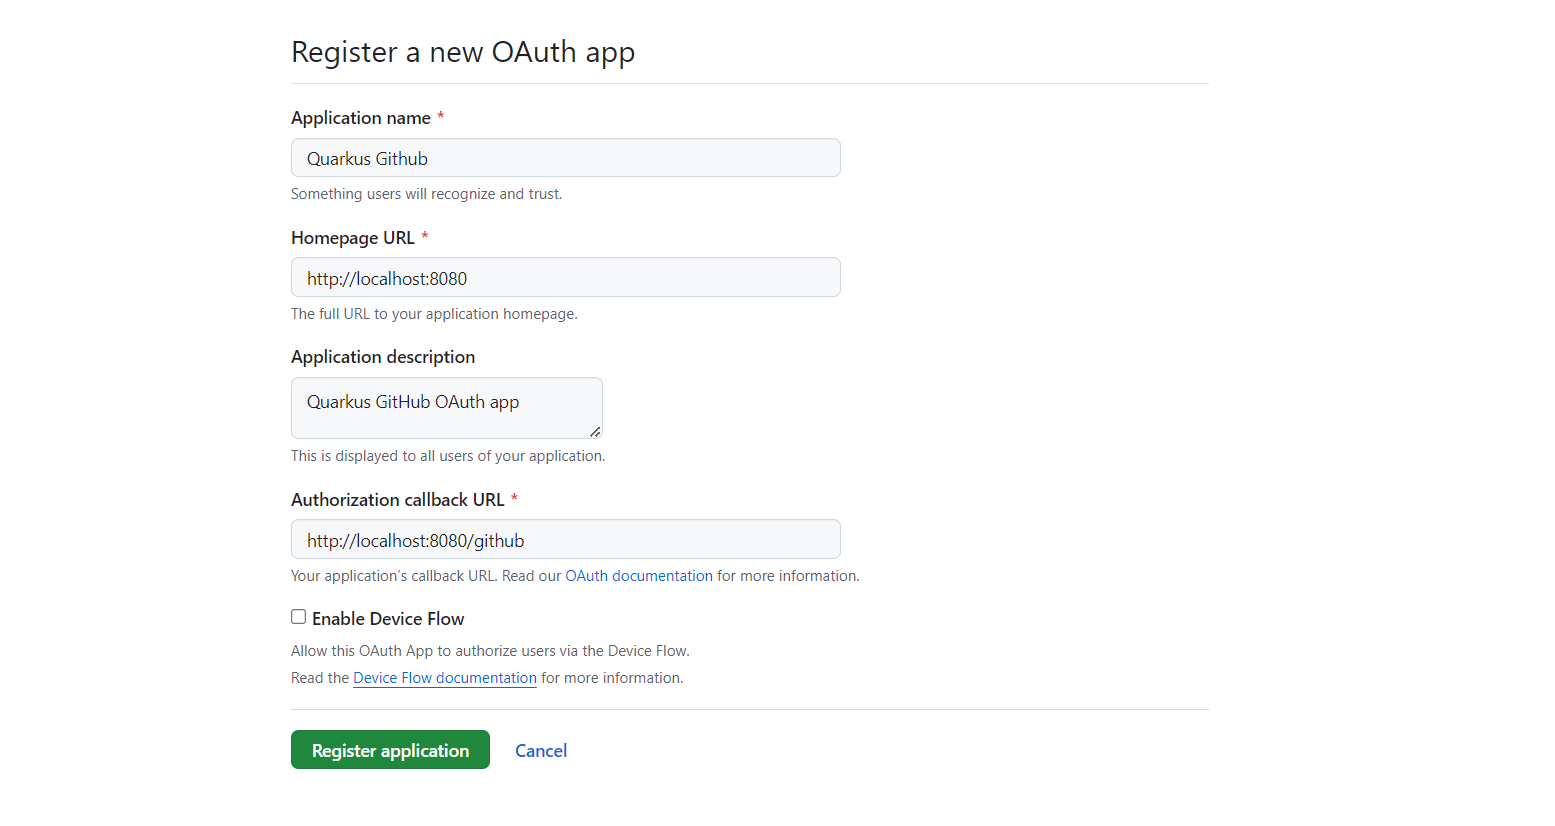Screen dimensions: 1555x826
Task: Open the OAuth documentation link
Action: click(639, 576)
